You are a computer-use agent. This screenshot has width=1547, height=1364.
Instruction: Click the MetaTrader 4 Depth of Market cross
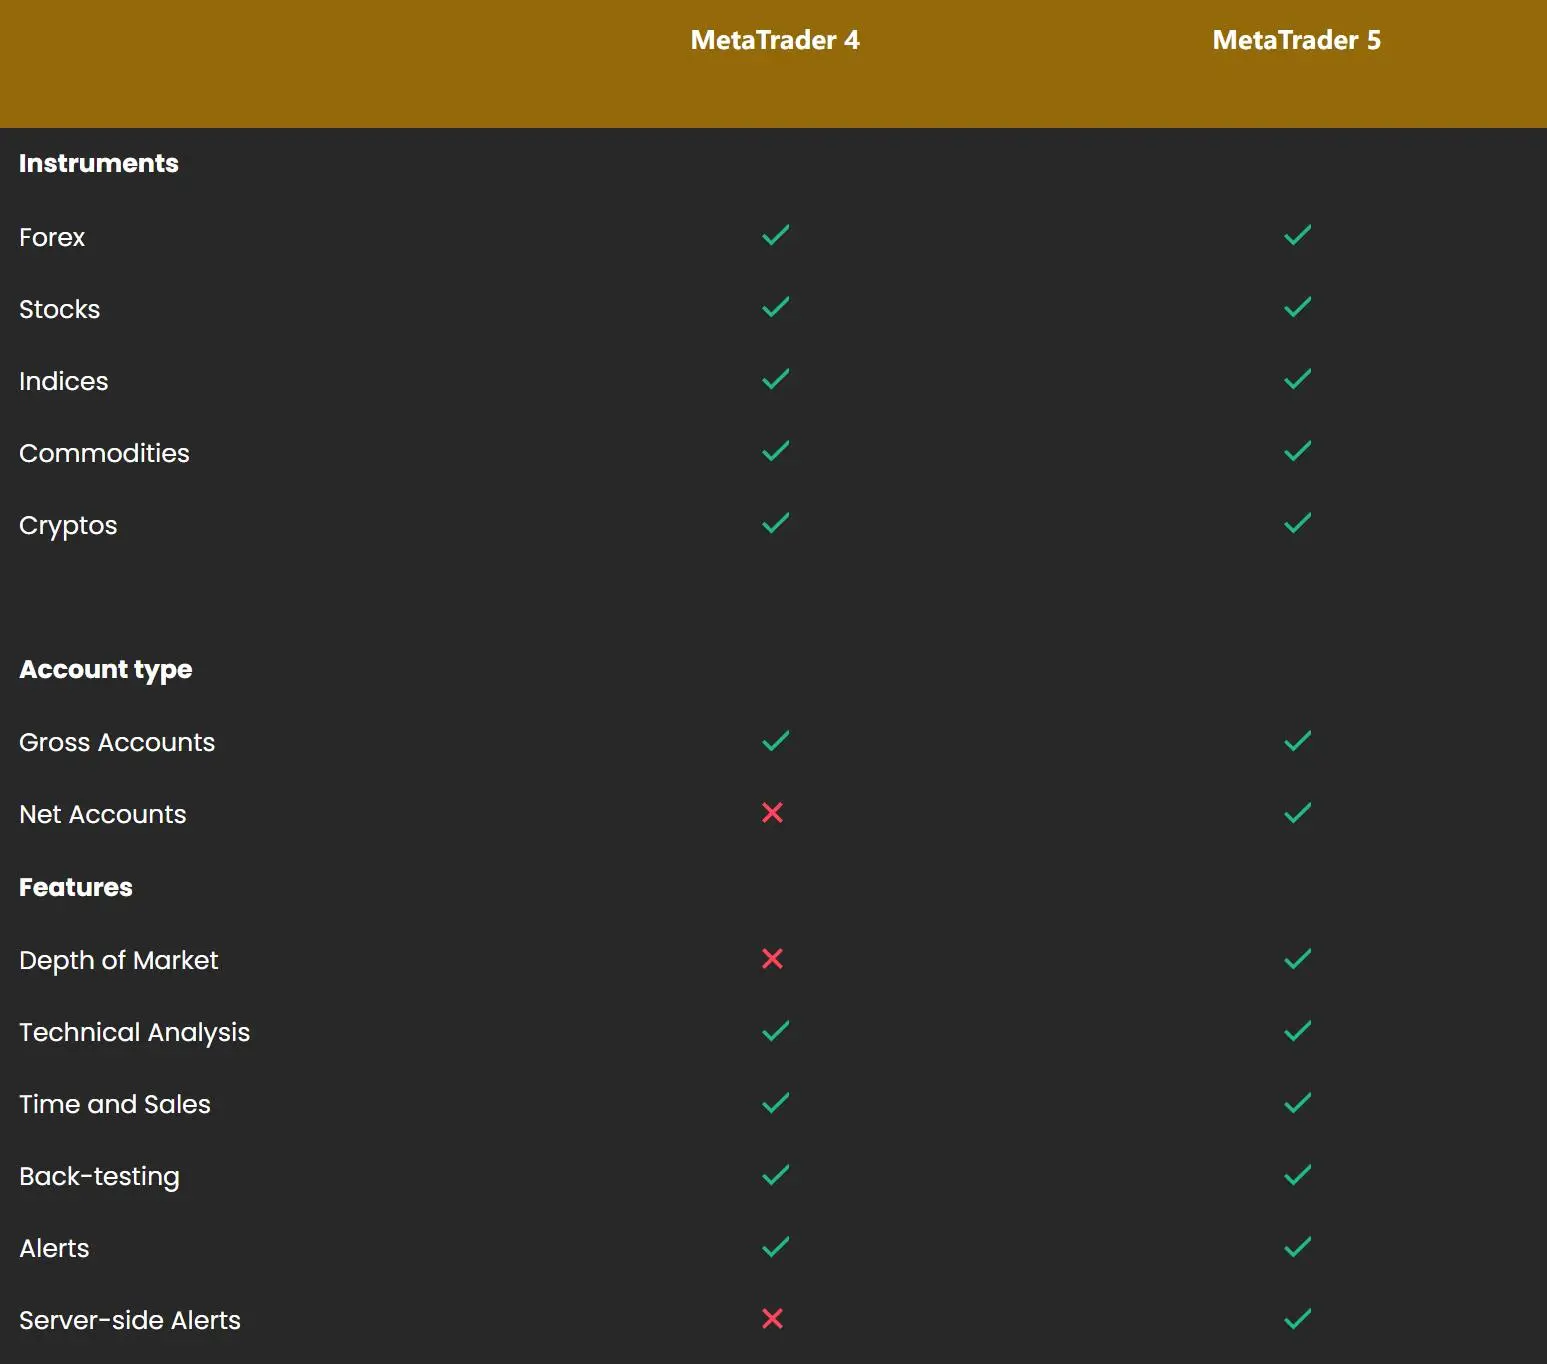(772, 959)
